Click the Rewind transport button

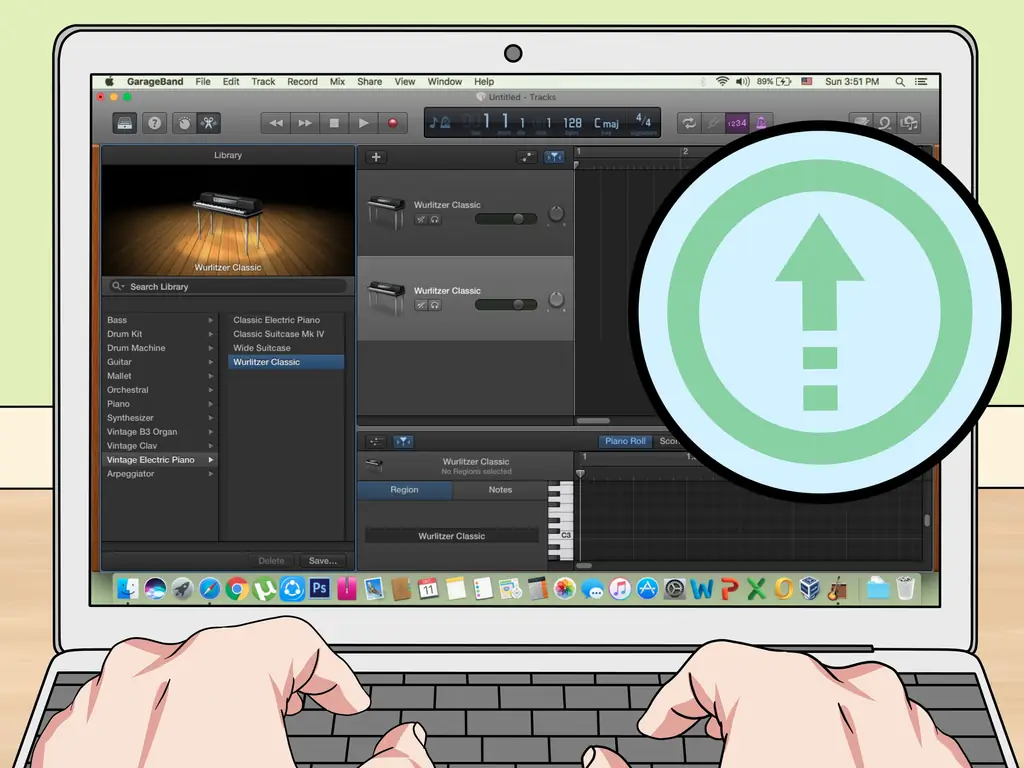tap(276, 123)
